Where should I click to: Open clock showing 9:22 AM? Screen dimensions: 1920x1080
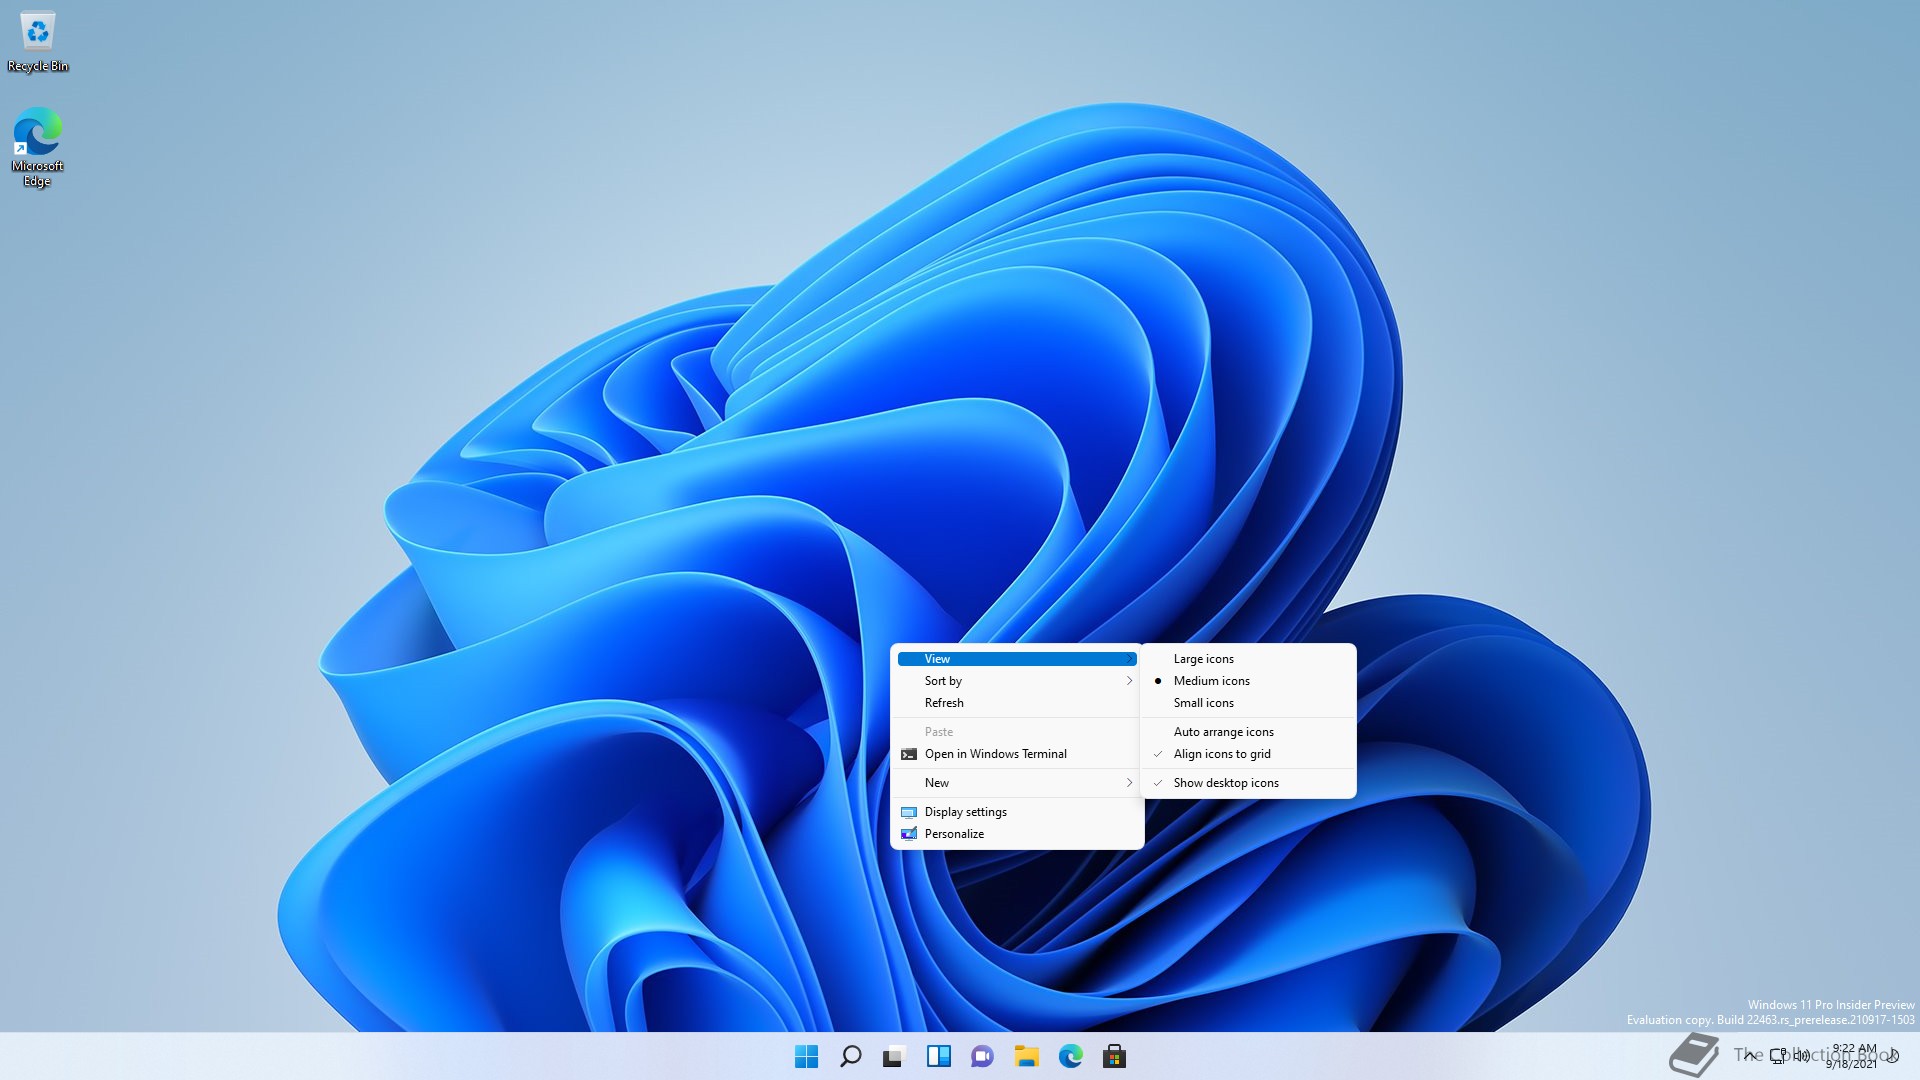[x=1853, y=1056]
